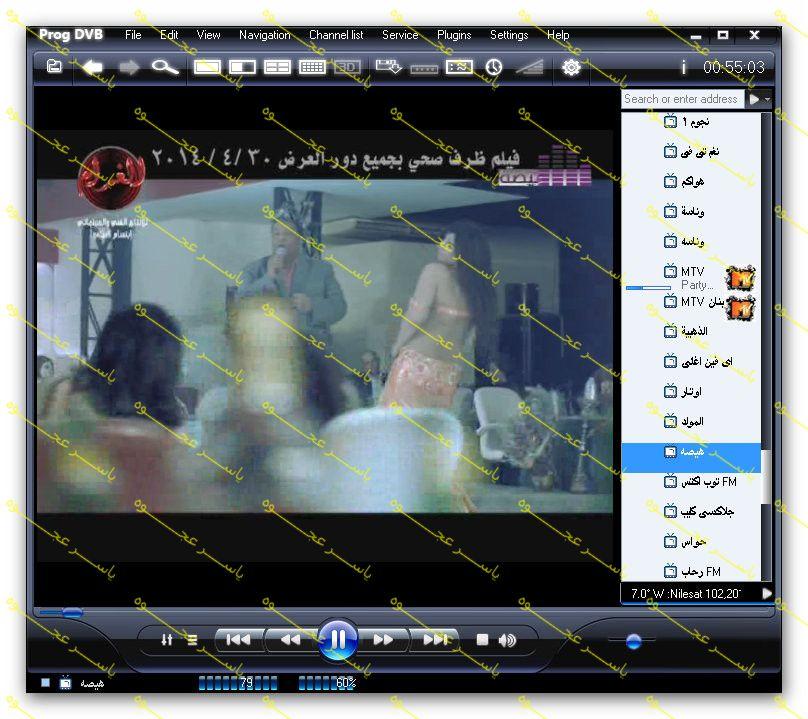Image resolution: width=808 pixels, height=719 pixels.
Task: Open the clock icon in the toolbar
Action: tap(494, 67)
